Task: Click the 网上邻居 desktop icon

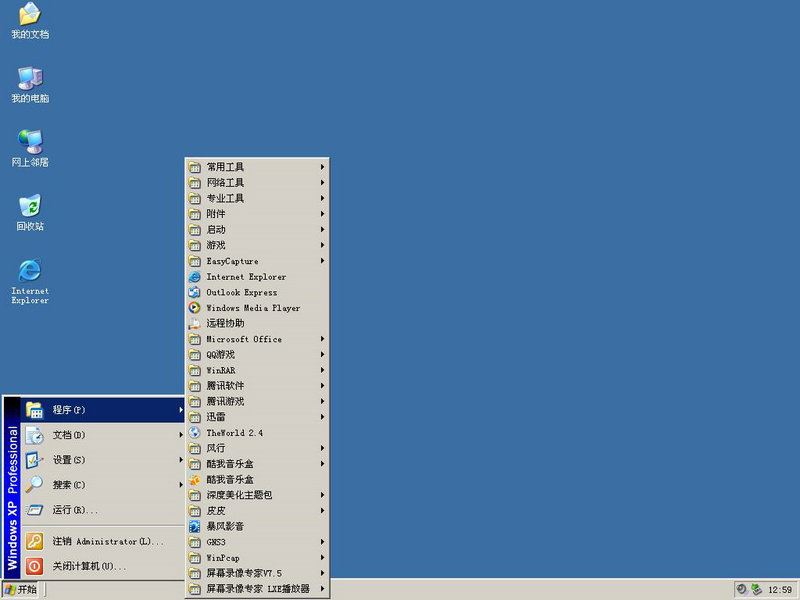Action: click(x=30, y=148)
